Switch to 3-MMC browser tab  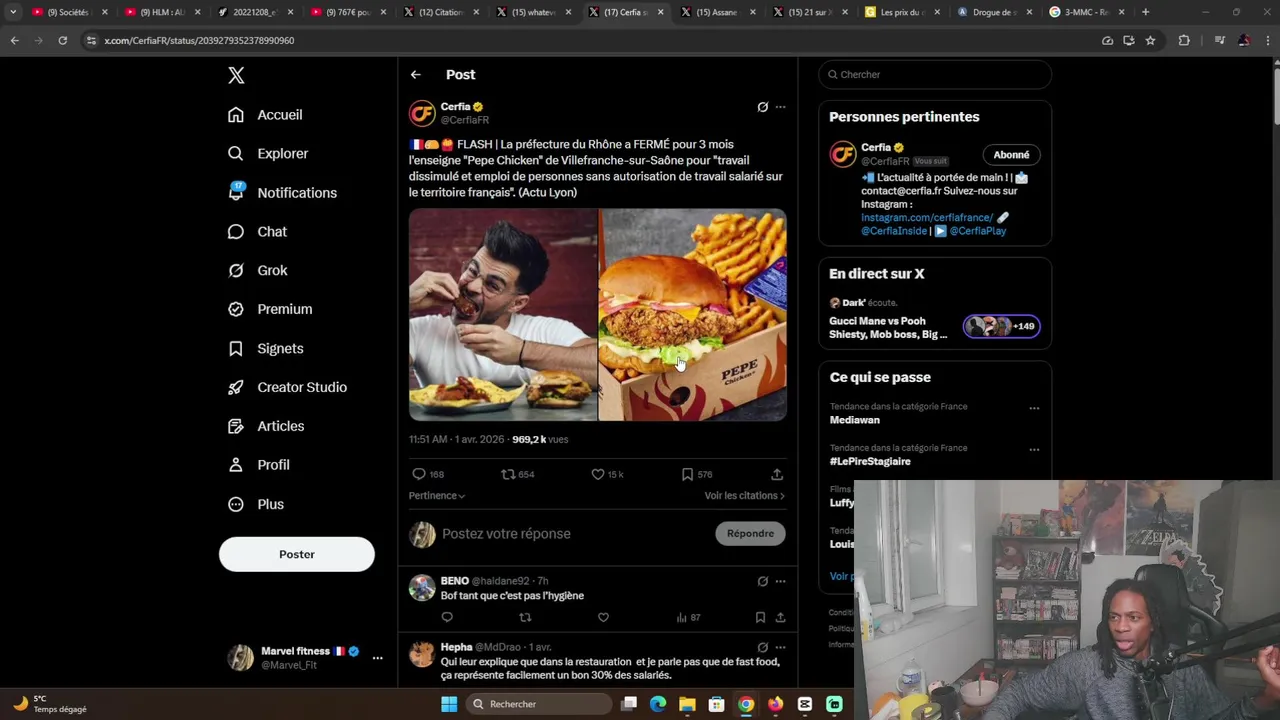[x=1085, y=12]
